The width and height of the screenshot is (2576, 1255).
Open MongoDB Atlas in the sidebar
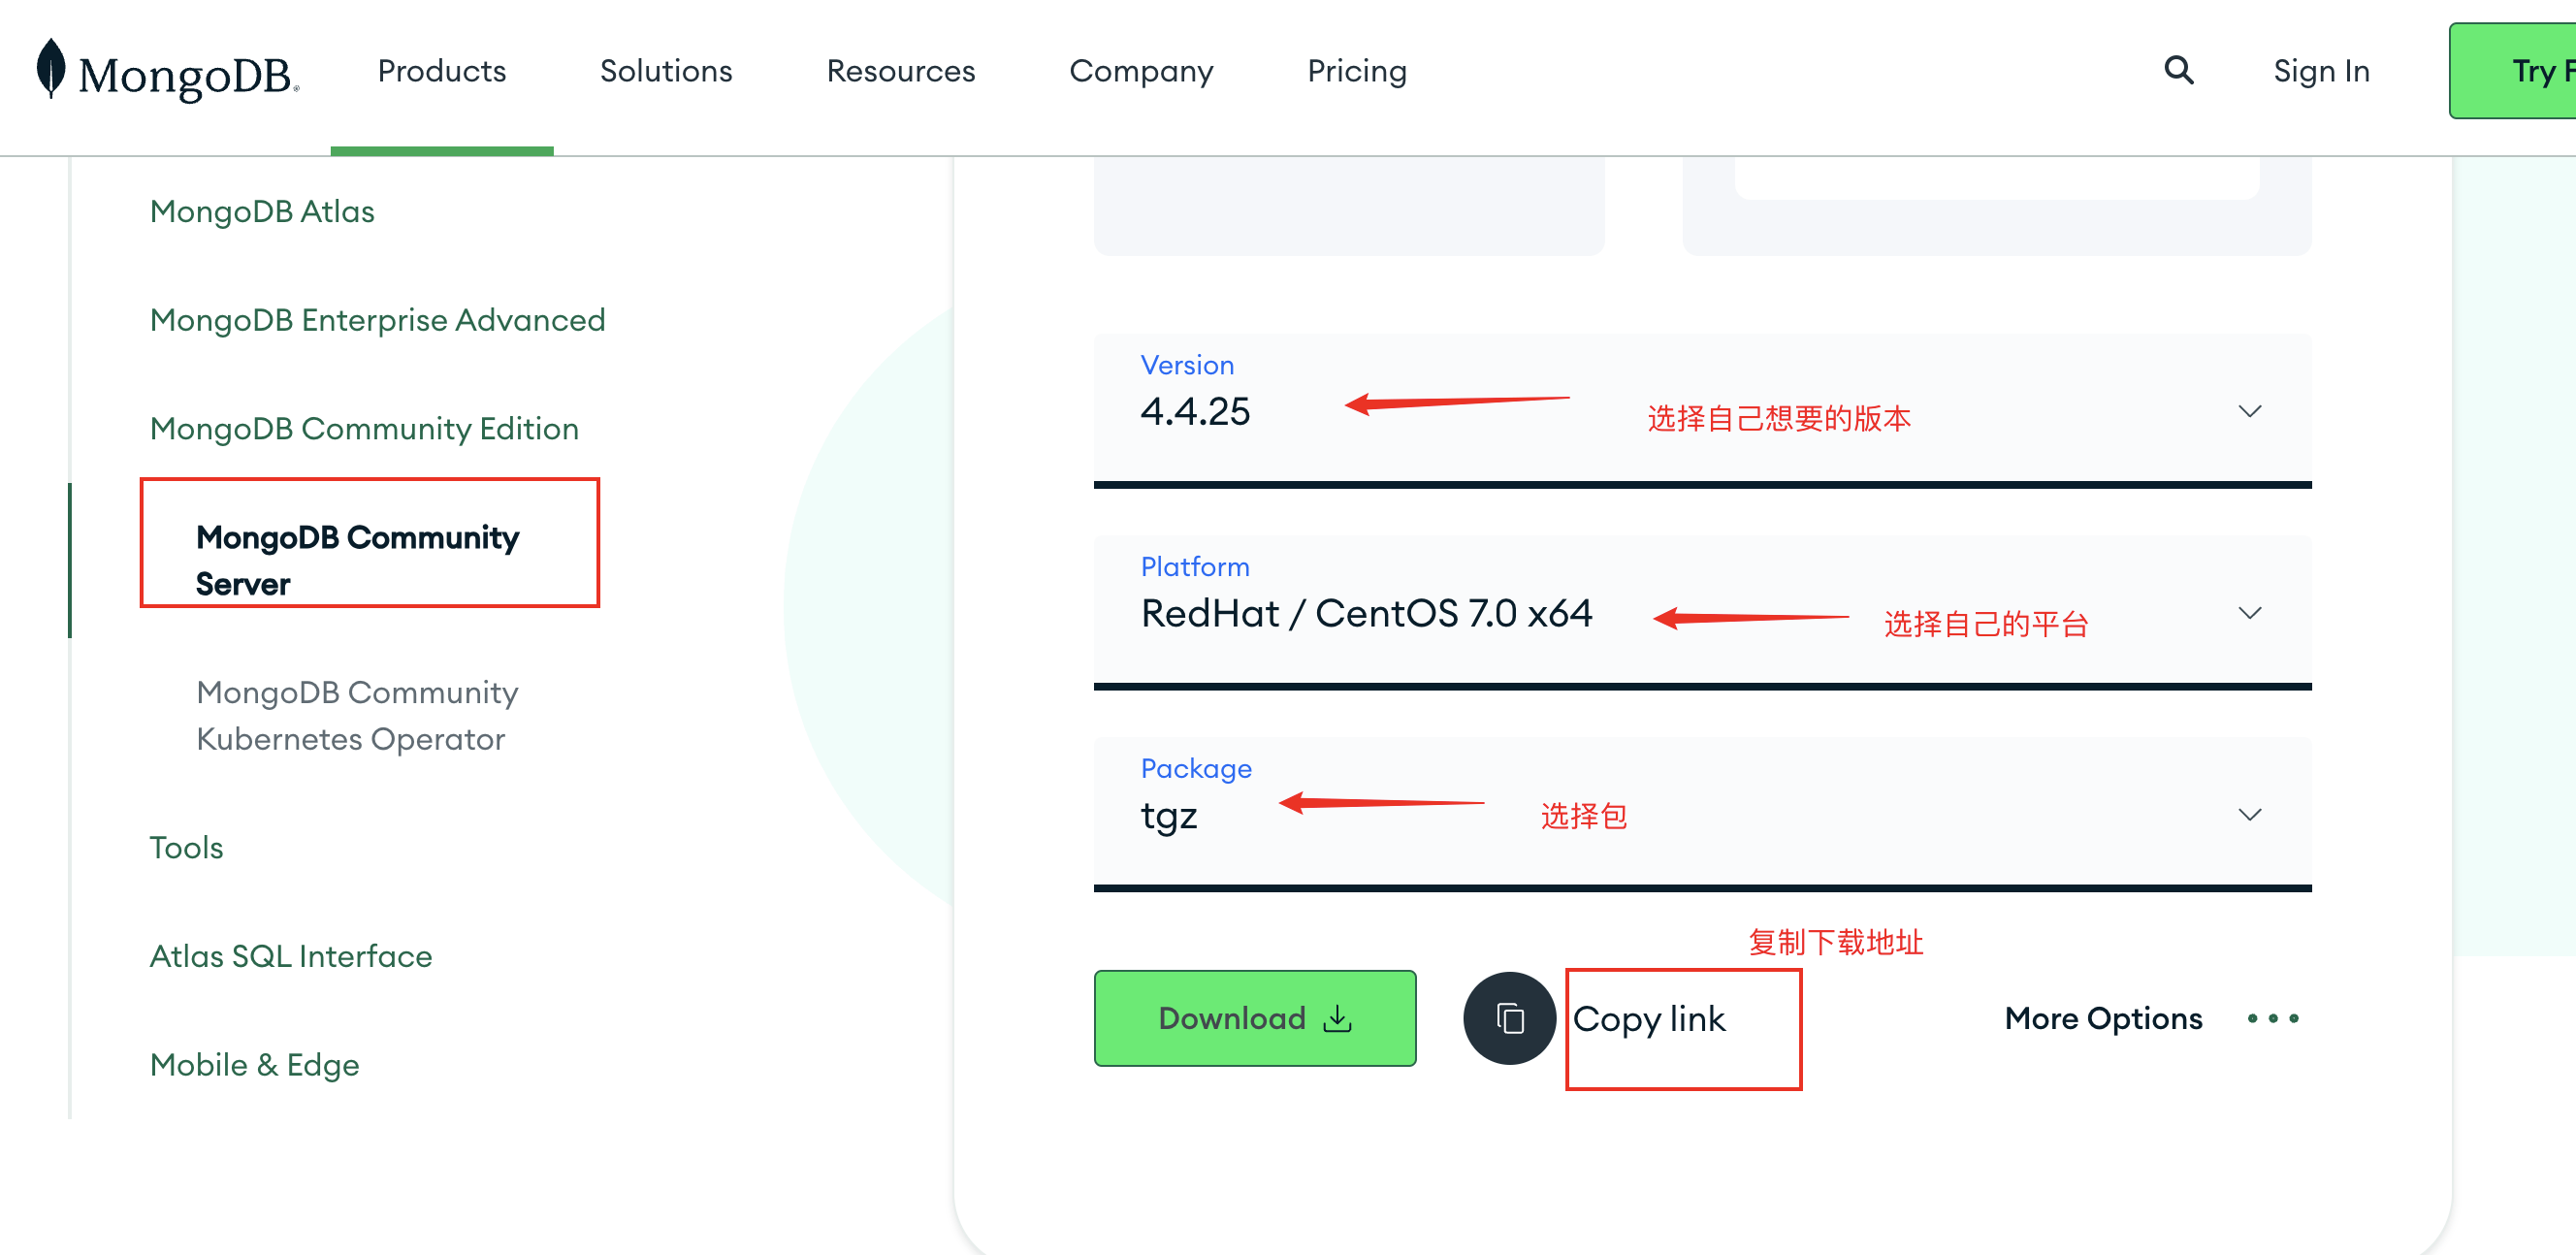tap(262, 211)
